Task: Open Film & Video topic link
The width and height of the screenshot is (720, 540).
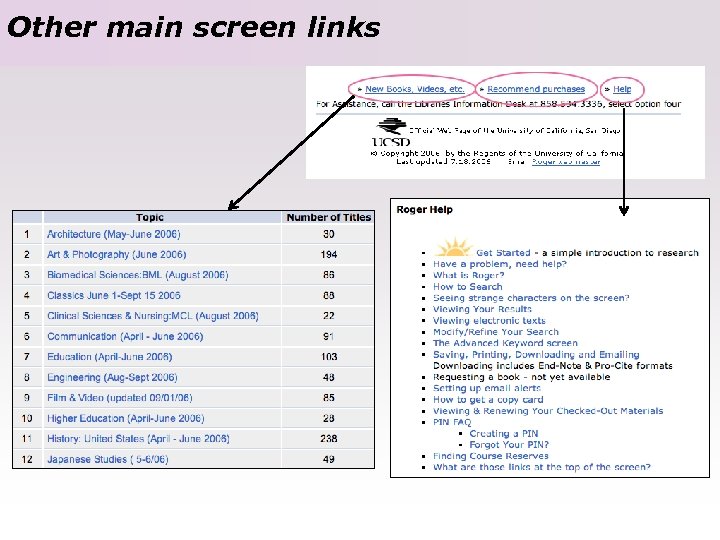Action: (119, 398)
